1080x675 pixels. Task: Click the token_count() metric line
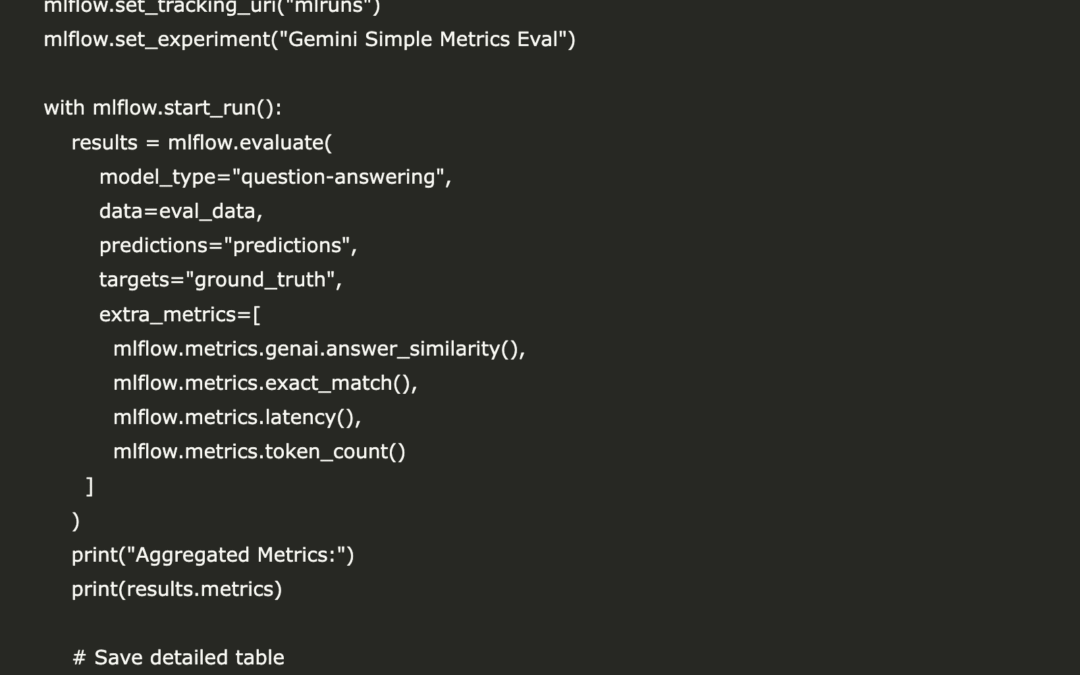click(x=260, y=452)
